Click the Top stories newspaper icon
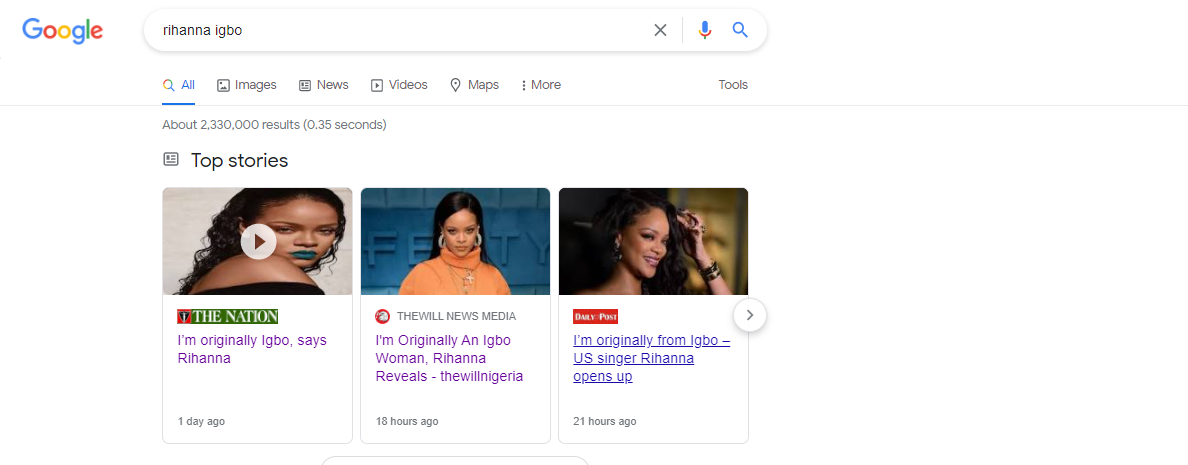This screenshot has height=465, width=1188. click(x=171, y=159)
